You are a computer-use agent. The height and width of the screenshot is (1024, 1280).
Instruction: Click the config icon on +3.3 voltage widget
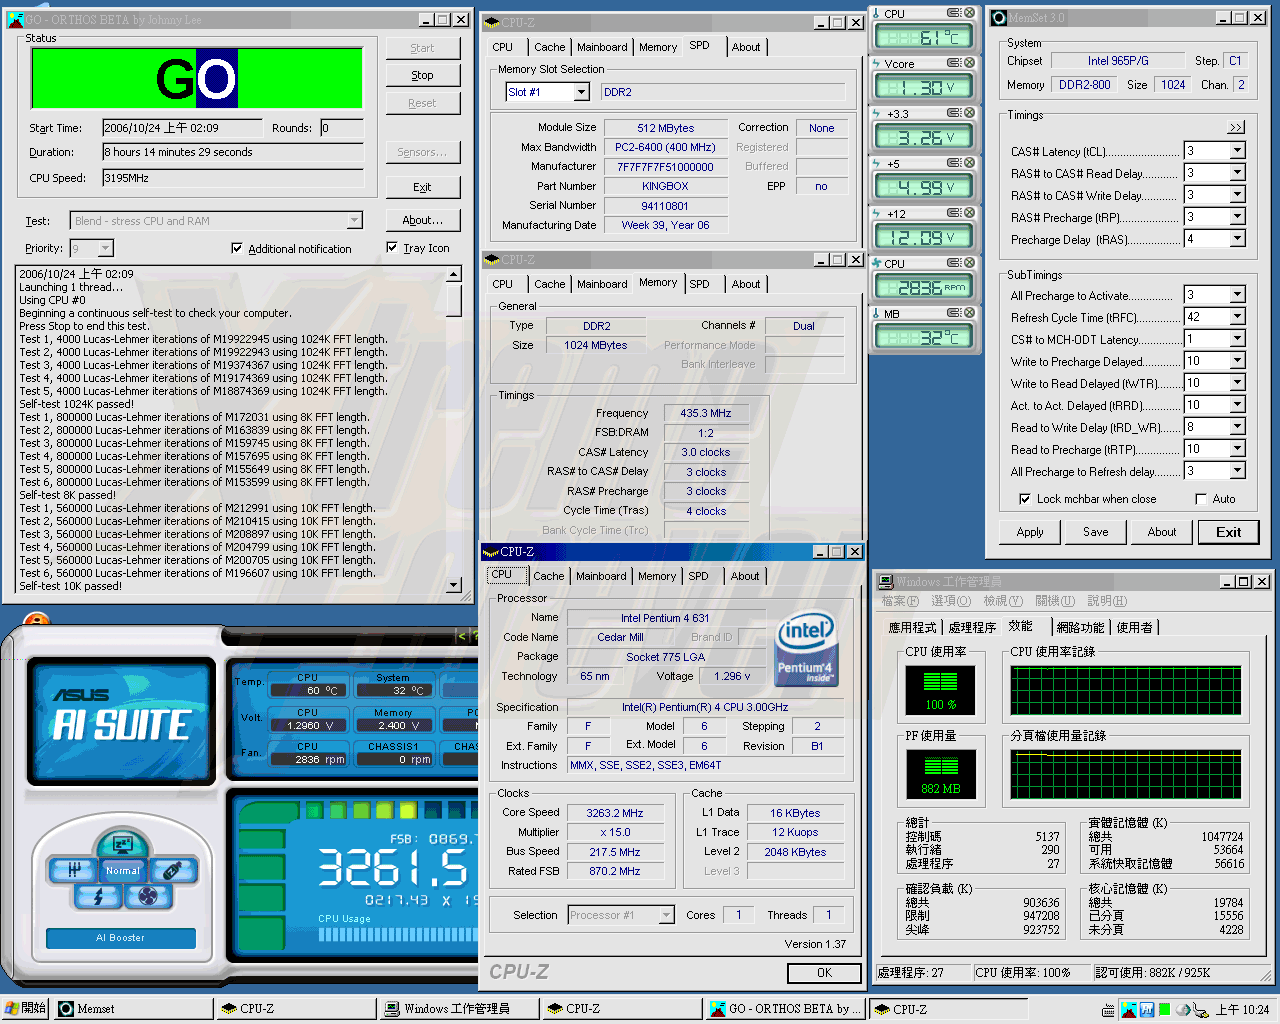tap(954, 113)
